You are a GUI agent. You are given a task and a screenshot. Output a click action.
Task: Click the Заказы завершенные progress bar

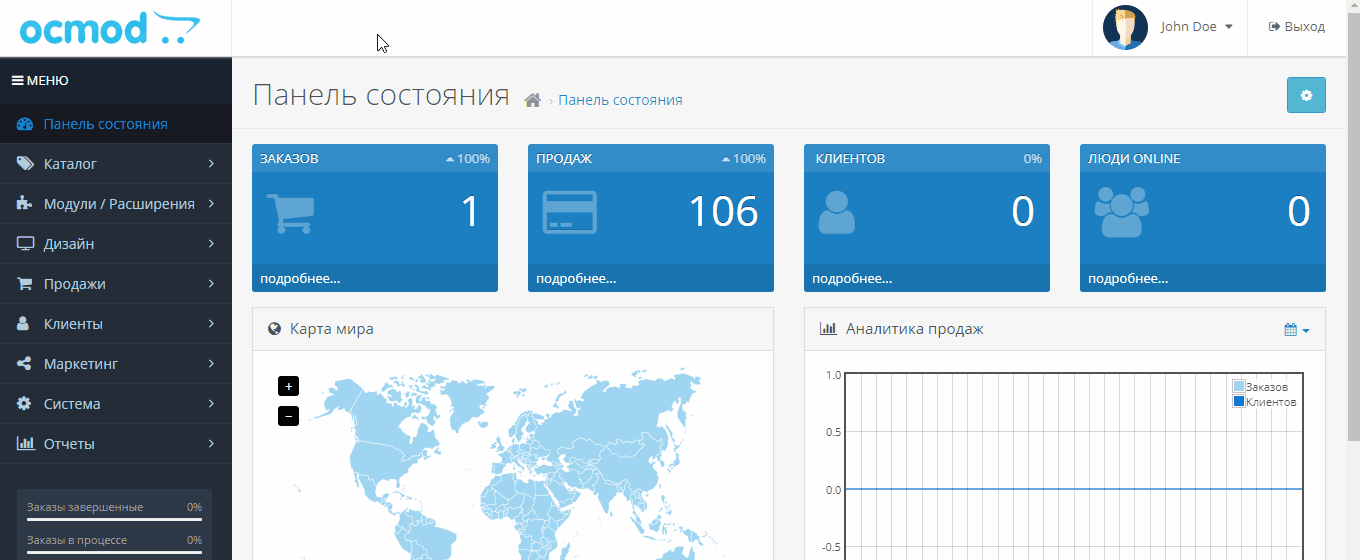tap(114, 519)
